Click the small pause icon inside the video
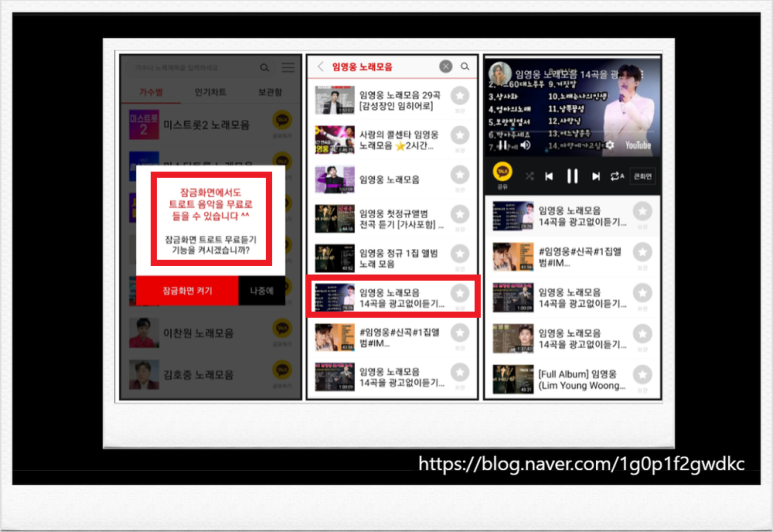The image size is (773, 532). tap(502, 145)
